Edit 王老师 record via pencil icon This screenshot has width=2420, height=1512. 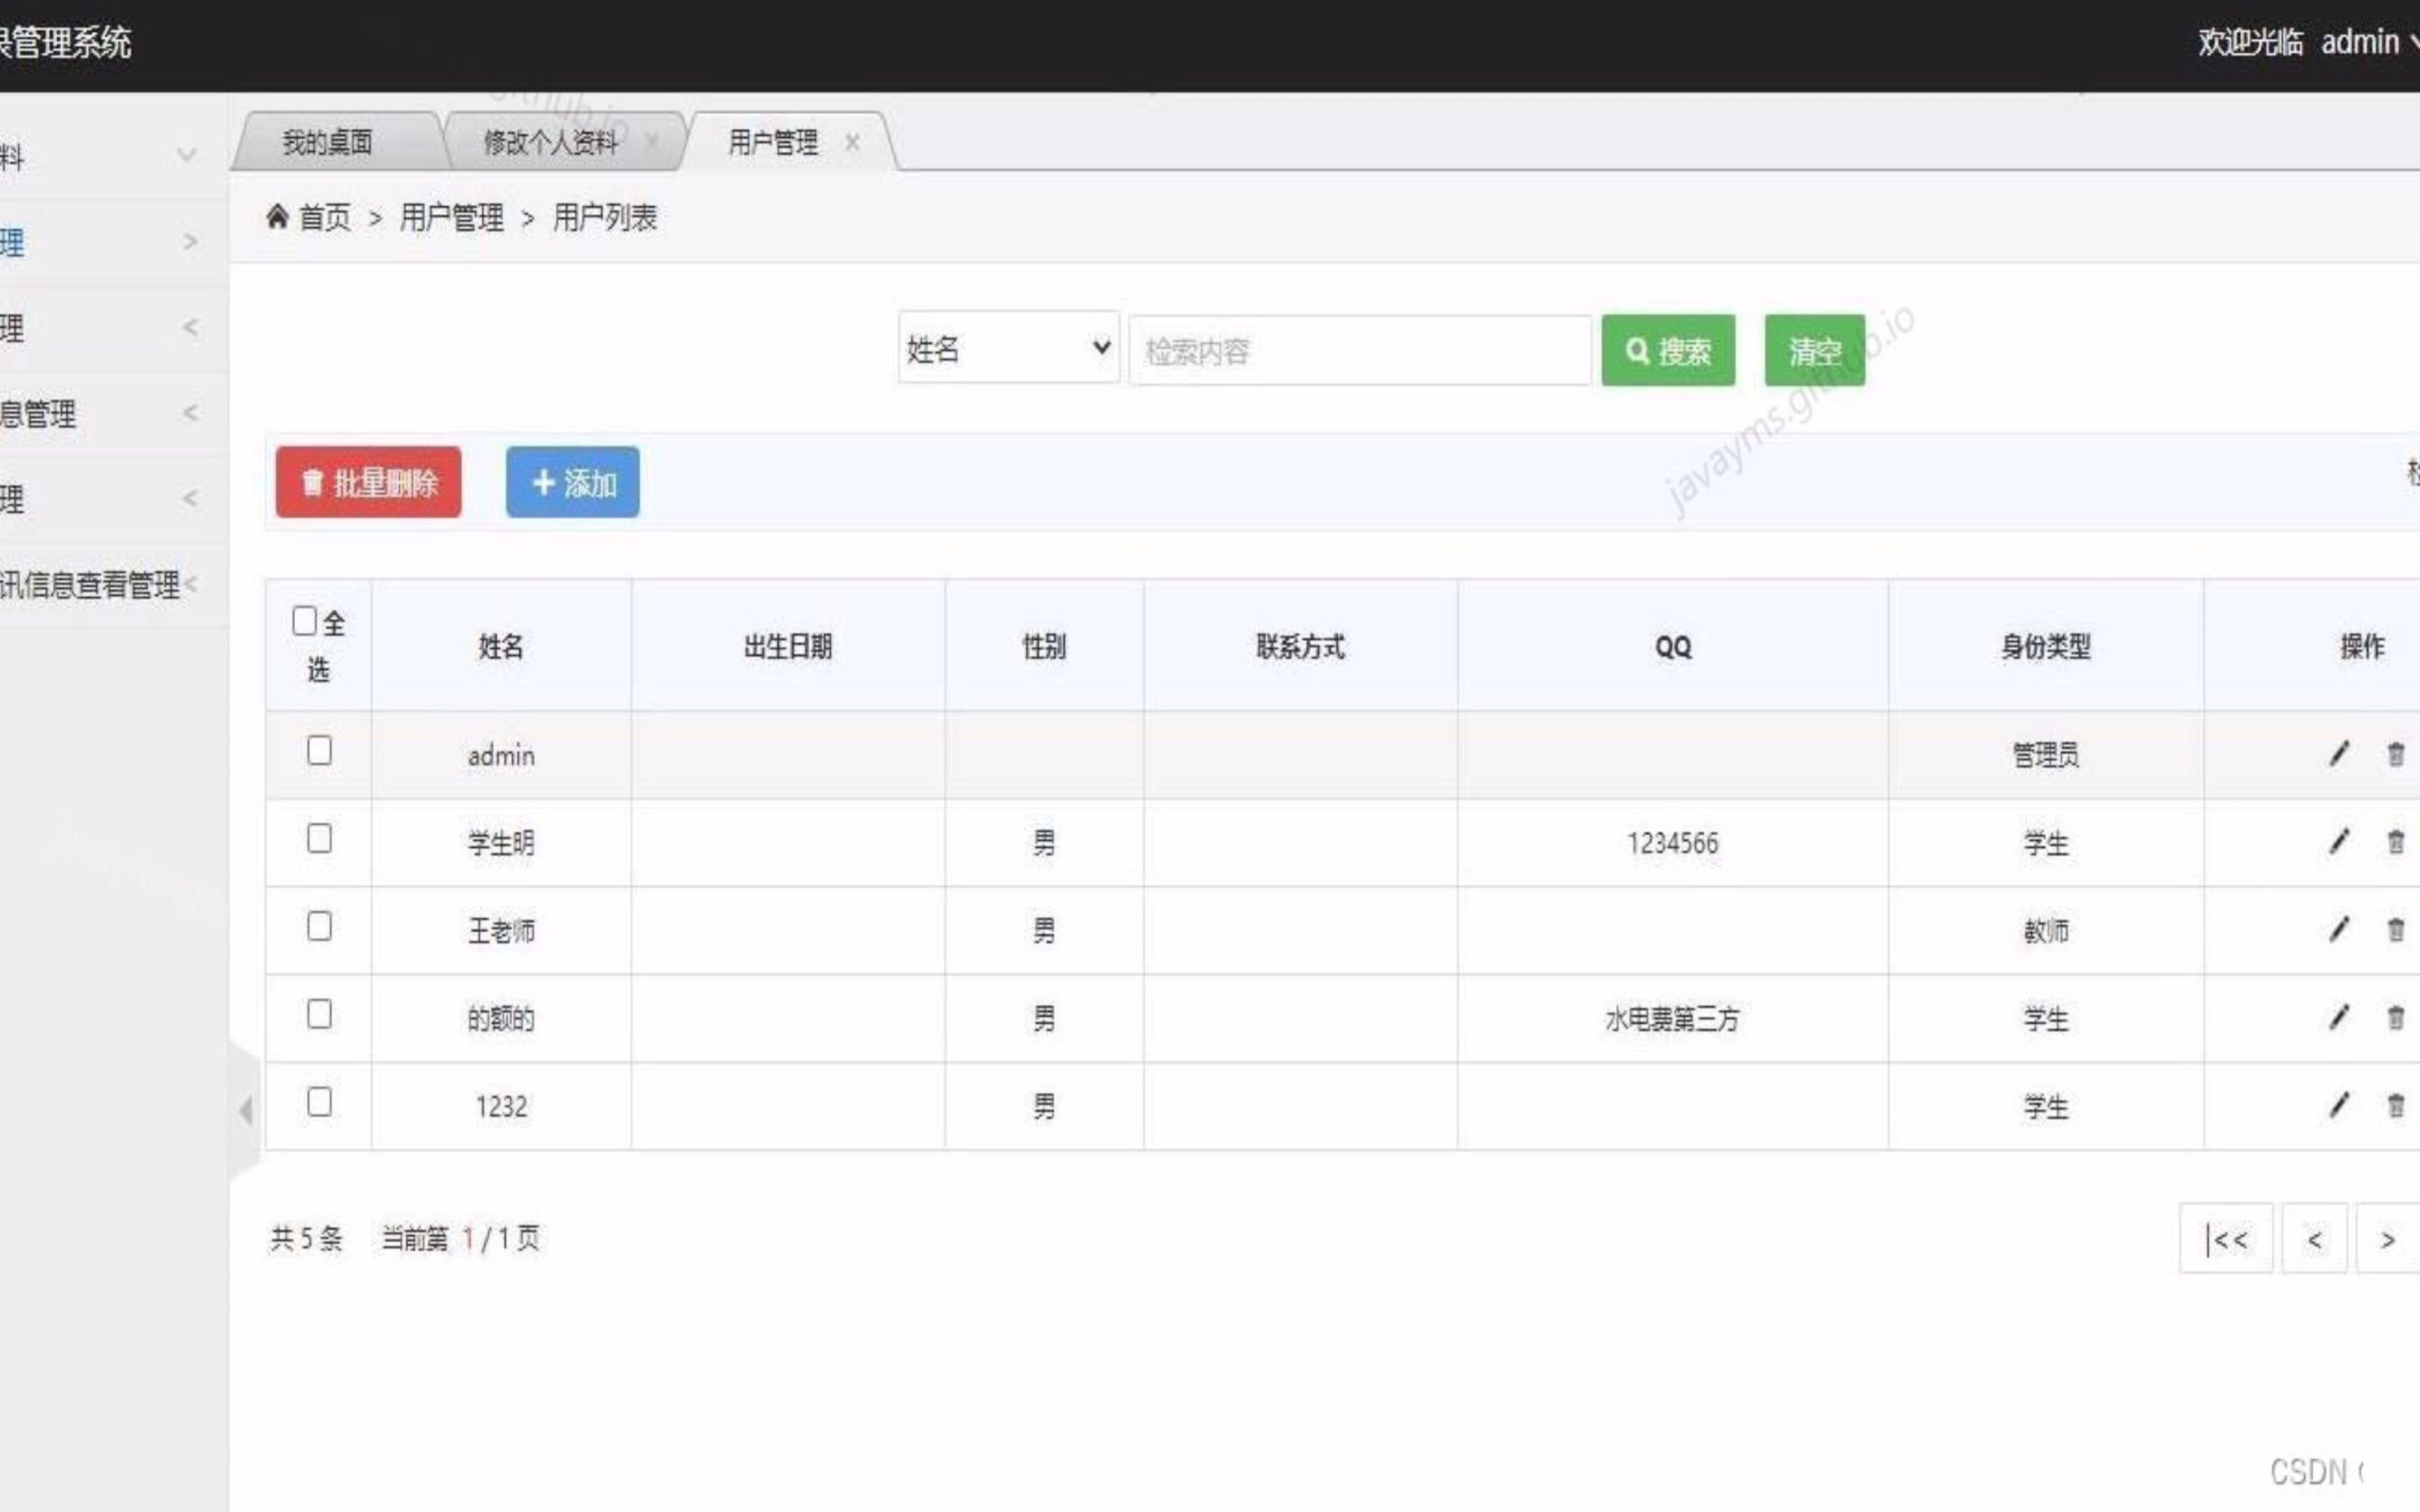pos(2338,930)
